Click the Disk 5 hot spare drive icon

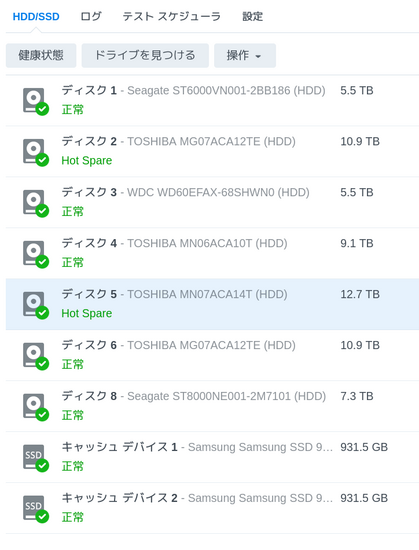[35, 305]
